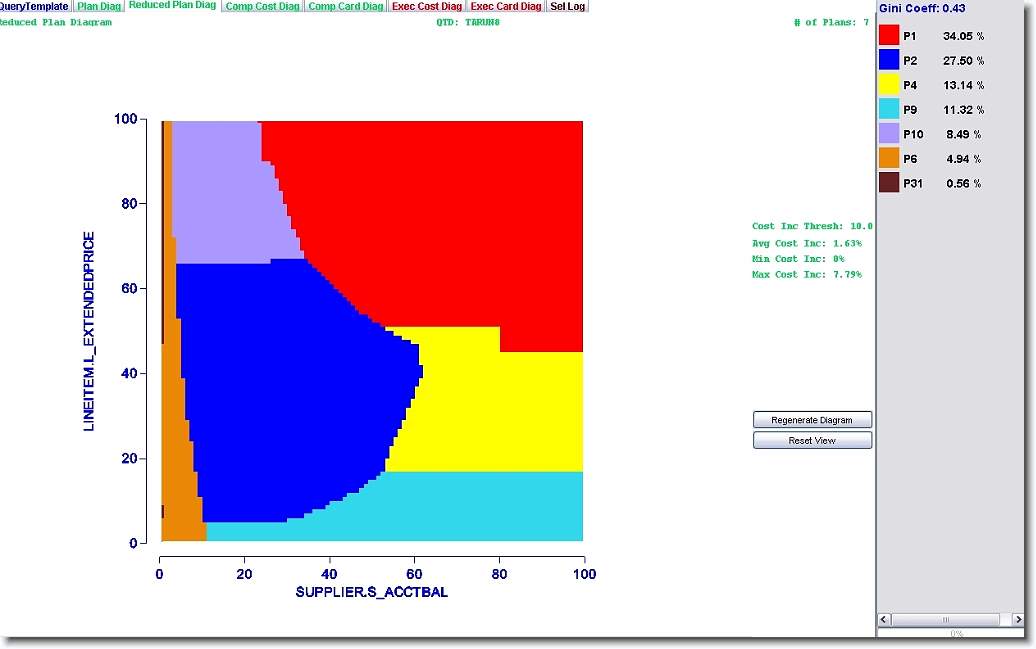The height and width of the screenshot is (649, 1036).
Task: Click the yellow region in the plan diagram
Action: [x=500, y=410]
